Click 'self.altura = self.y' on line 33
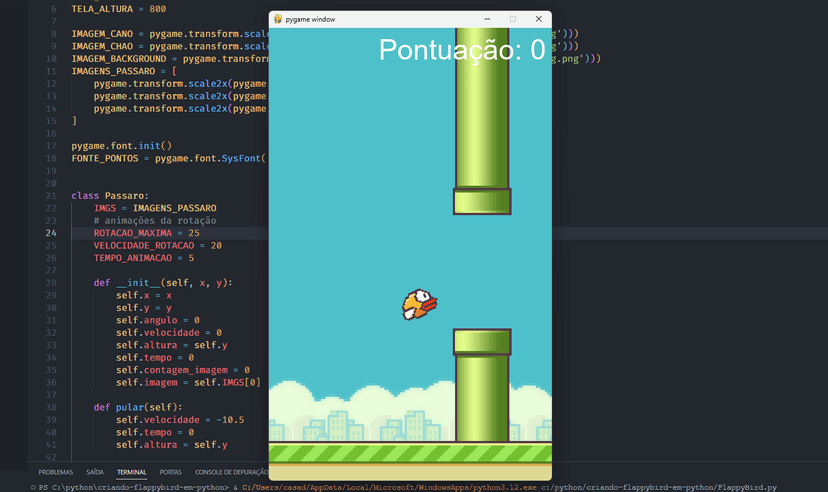 click(x=172, y=345)
